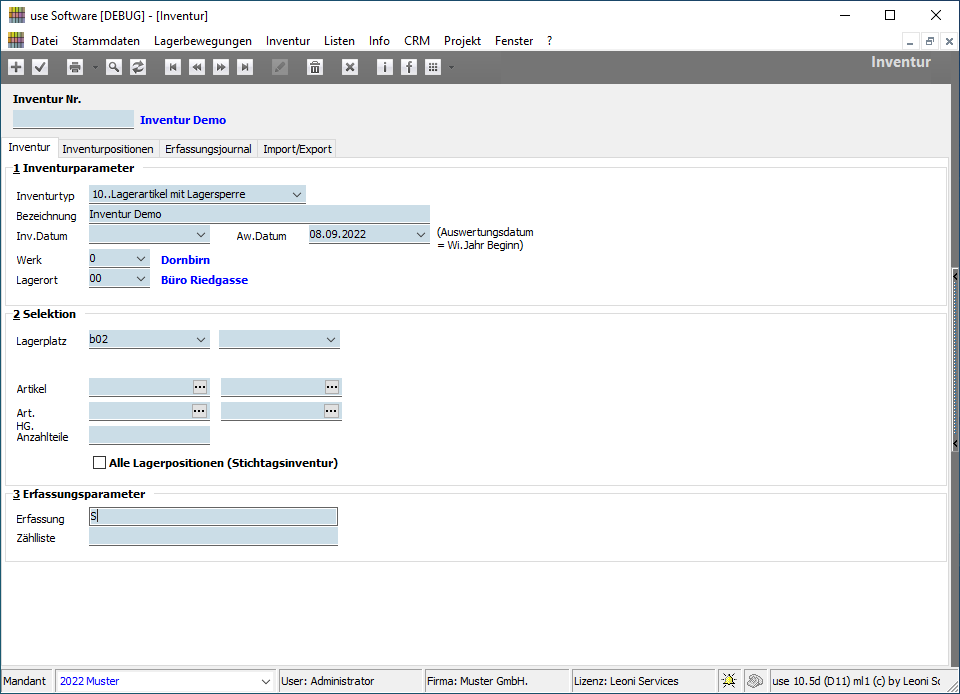Click the plus icon to add a new inventory

pyautogui.click(x=16, y=67)
